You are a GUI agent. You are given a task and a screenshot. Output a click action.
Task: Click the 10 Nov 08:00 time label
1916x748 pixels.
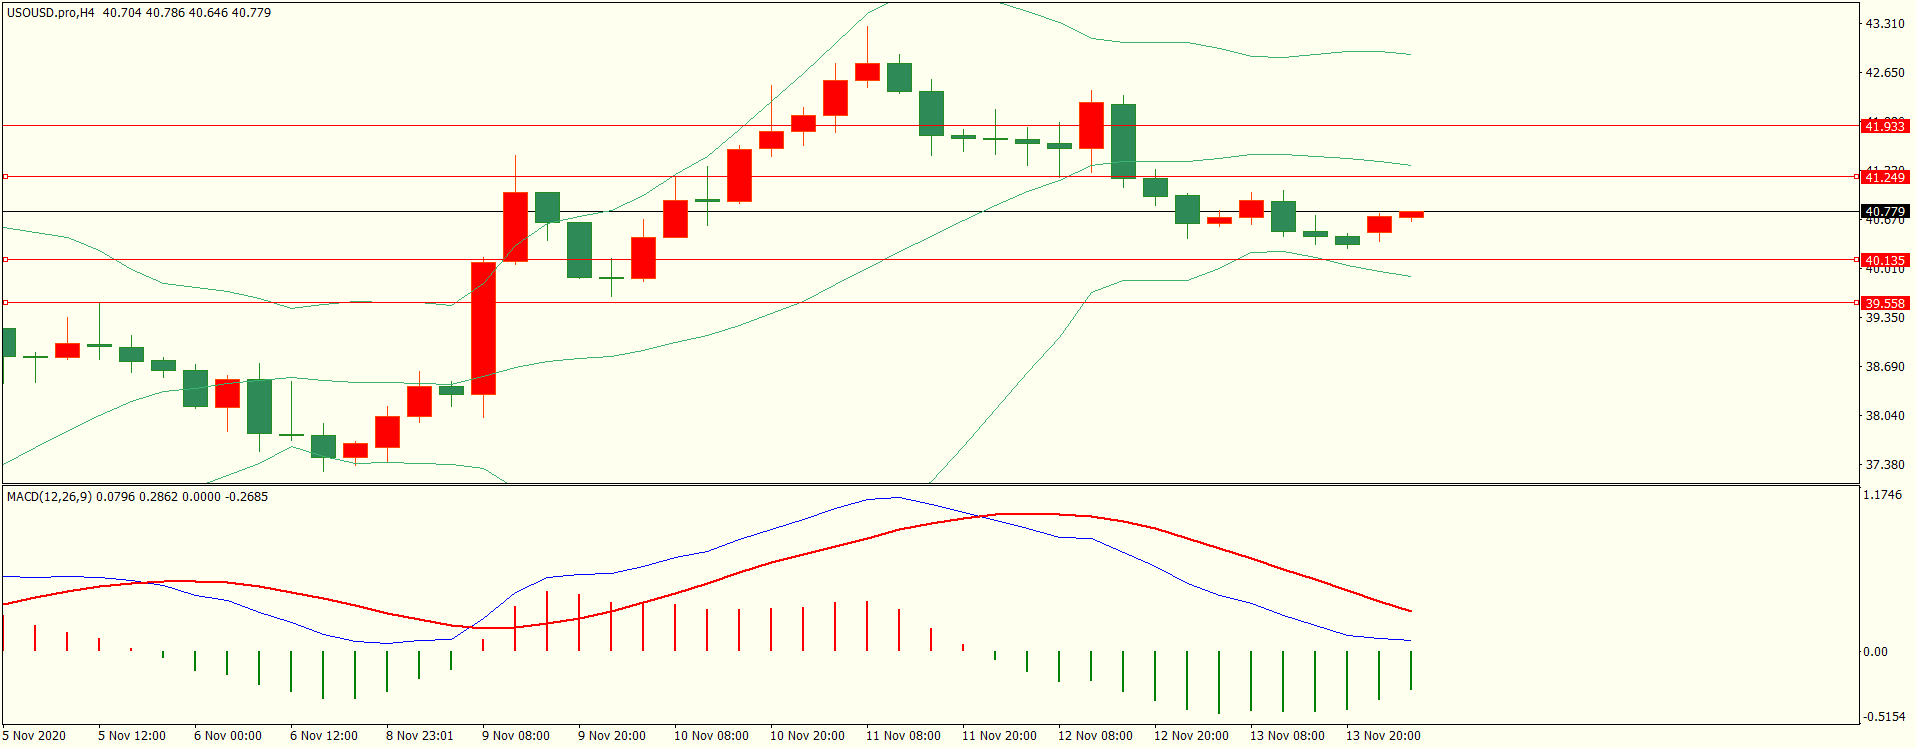pos(711,736)
